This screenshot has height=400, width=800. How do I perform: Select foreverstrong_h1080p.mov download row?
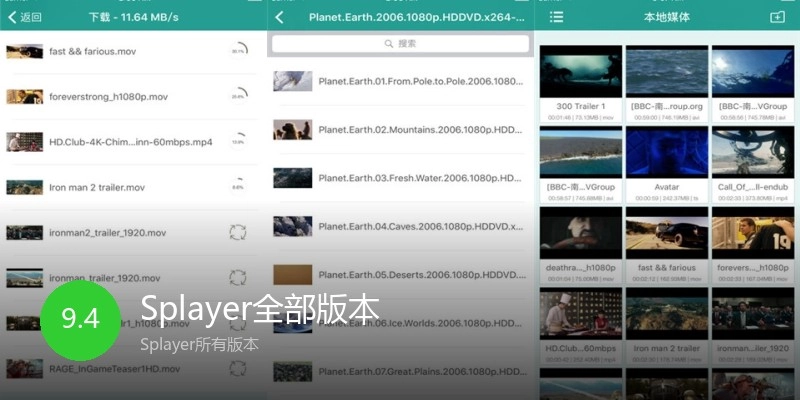[x=133, y=96]
